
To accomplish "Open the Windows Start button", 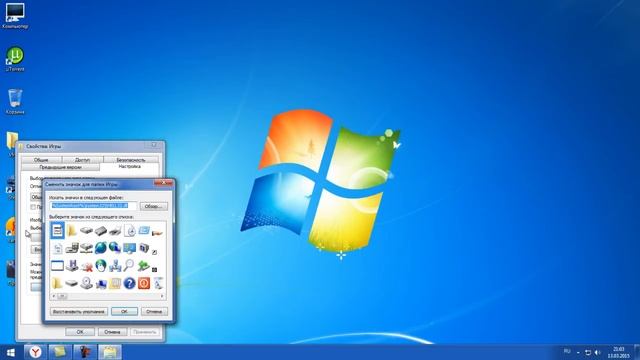I will point(11,352).
